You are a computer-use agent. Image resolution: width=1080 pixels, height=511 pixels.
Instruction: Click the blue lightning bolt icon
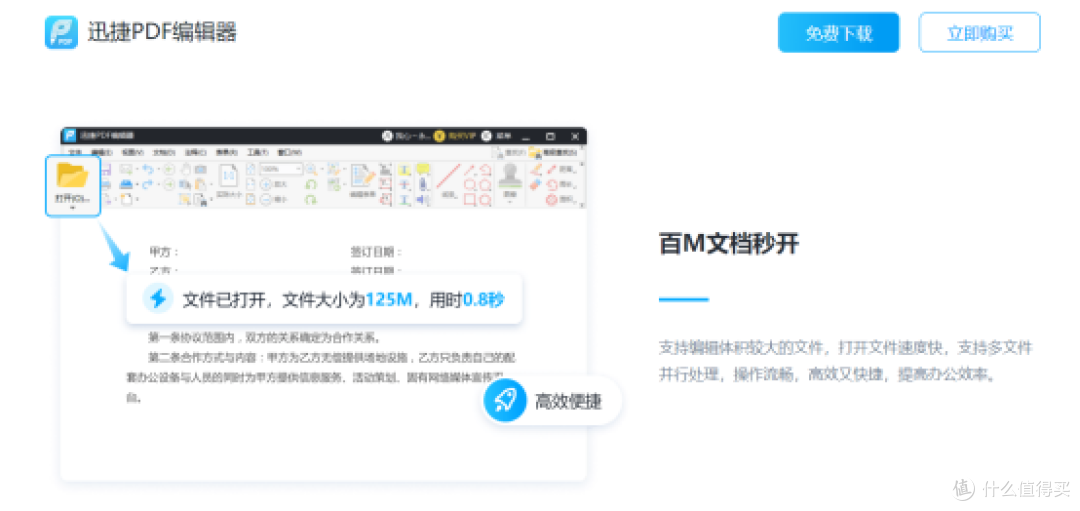point(159,298)
